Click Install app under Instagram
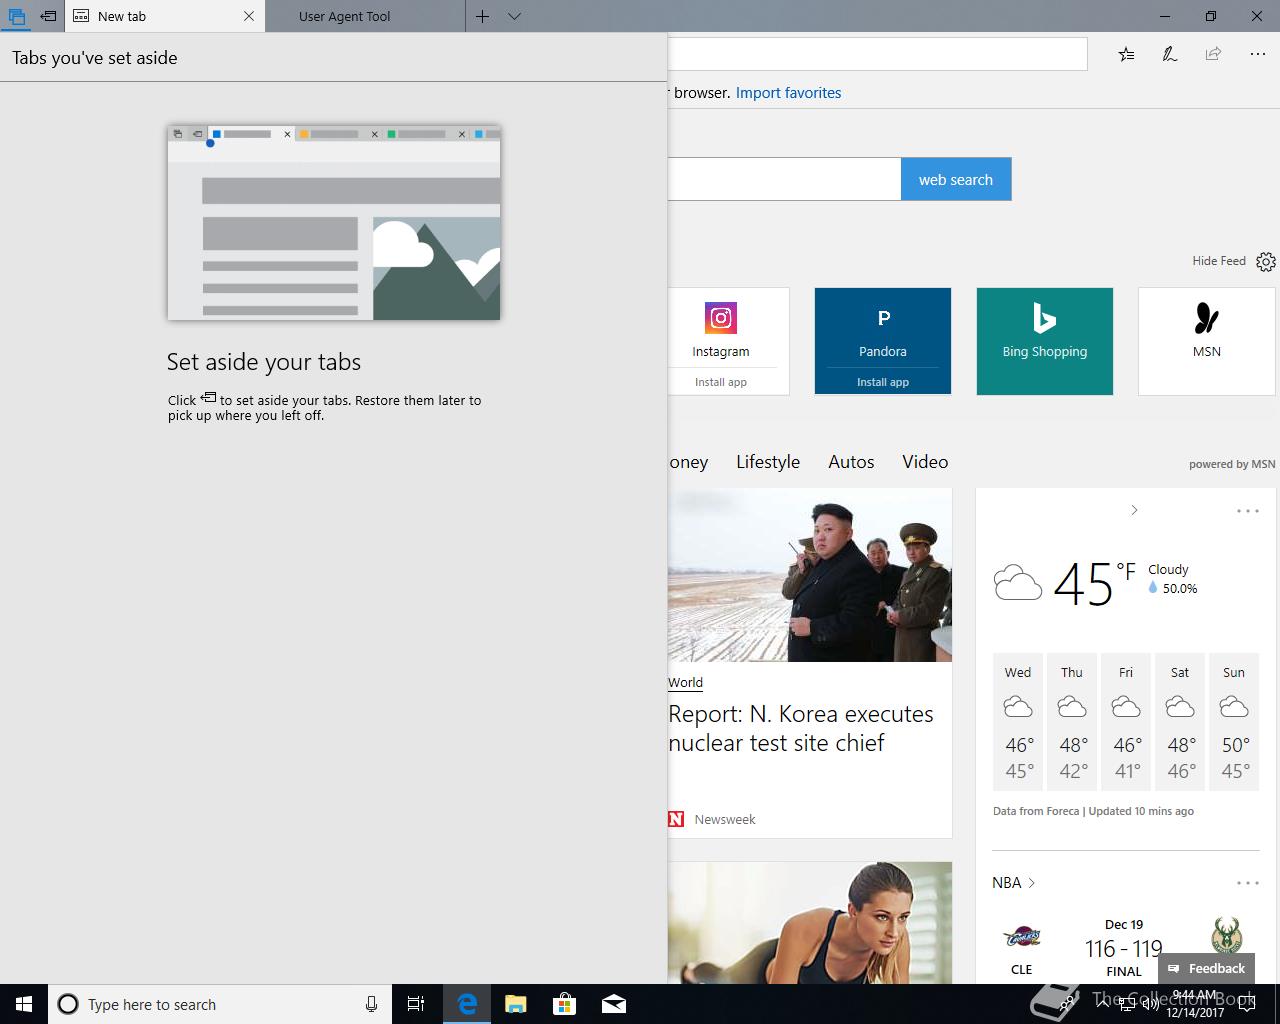1280x1024 pixels. click(x=721, y=382)
